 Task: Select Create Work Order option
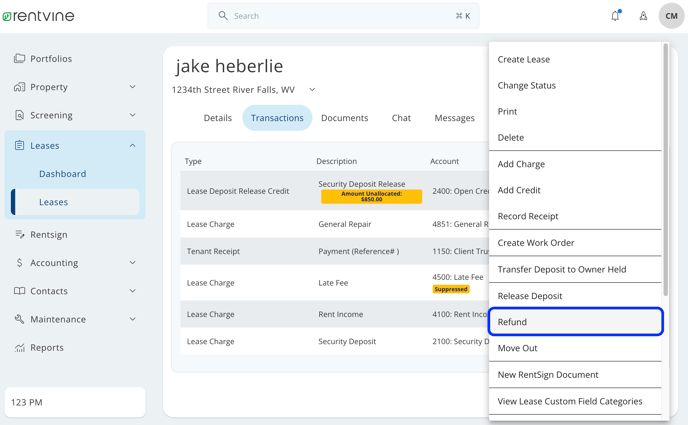coord(575,243)
